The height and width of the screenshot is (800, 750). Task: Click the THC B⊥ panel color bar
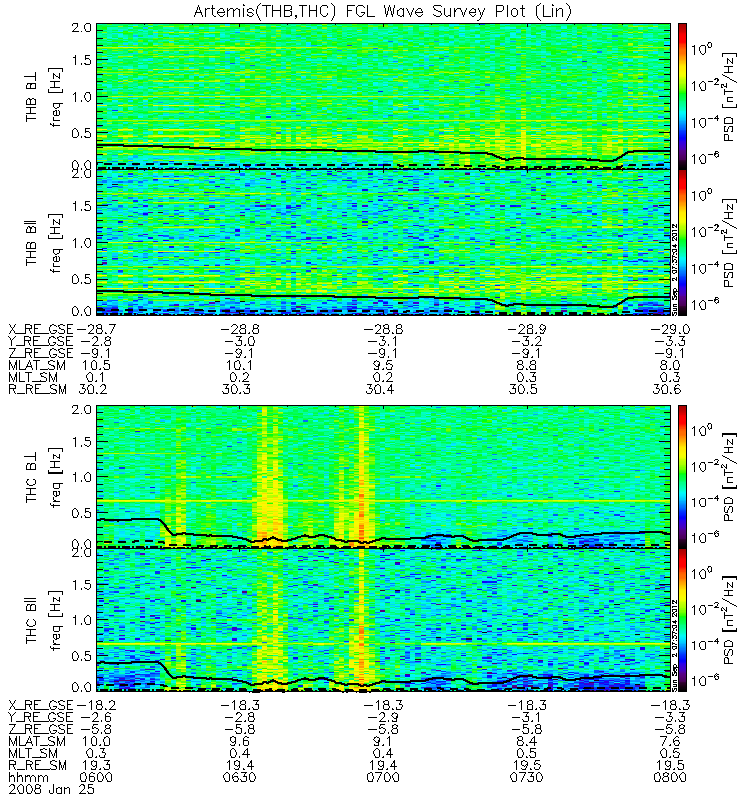(682, 476)
